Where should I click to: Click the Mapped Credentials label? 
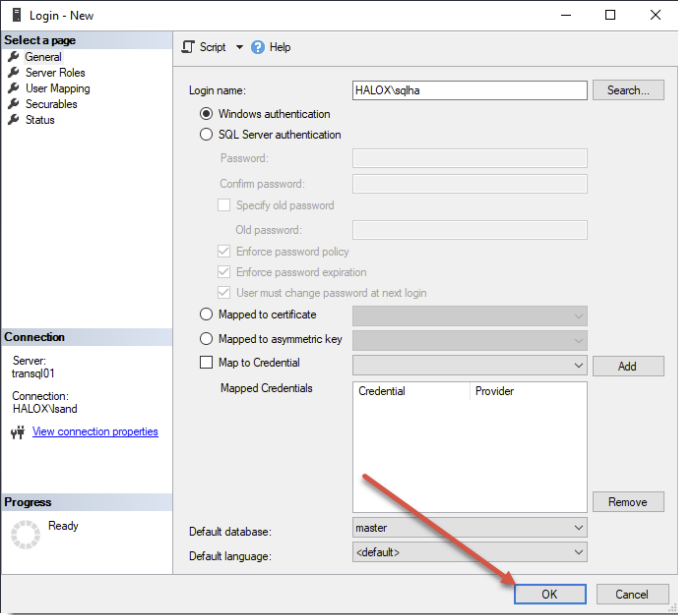266,388
